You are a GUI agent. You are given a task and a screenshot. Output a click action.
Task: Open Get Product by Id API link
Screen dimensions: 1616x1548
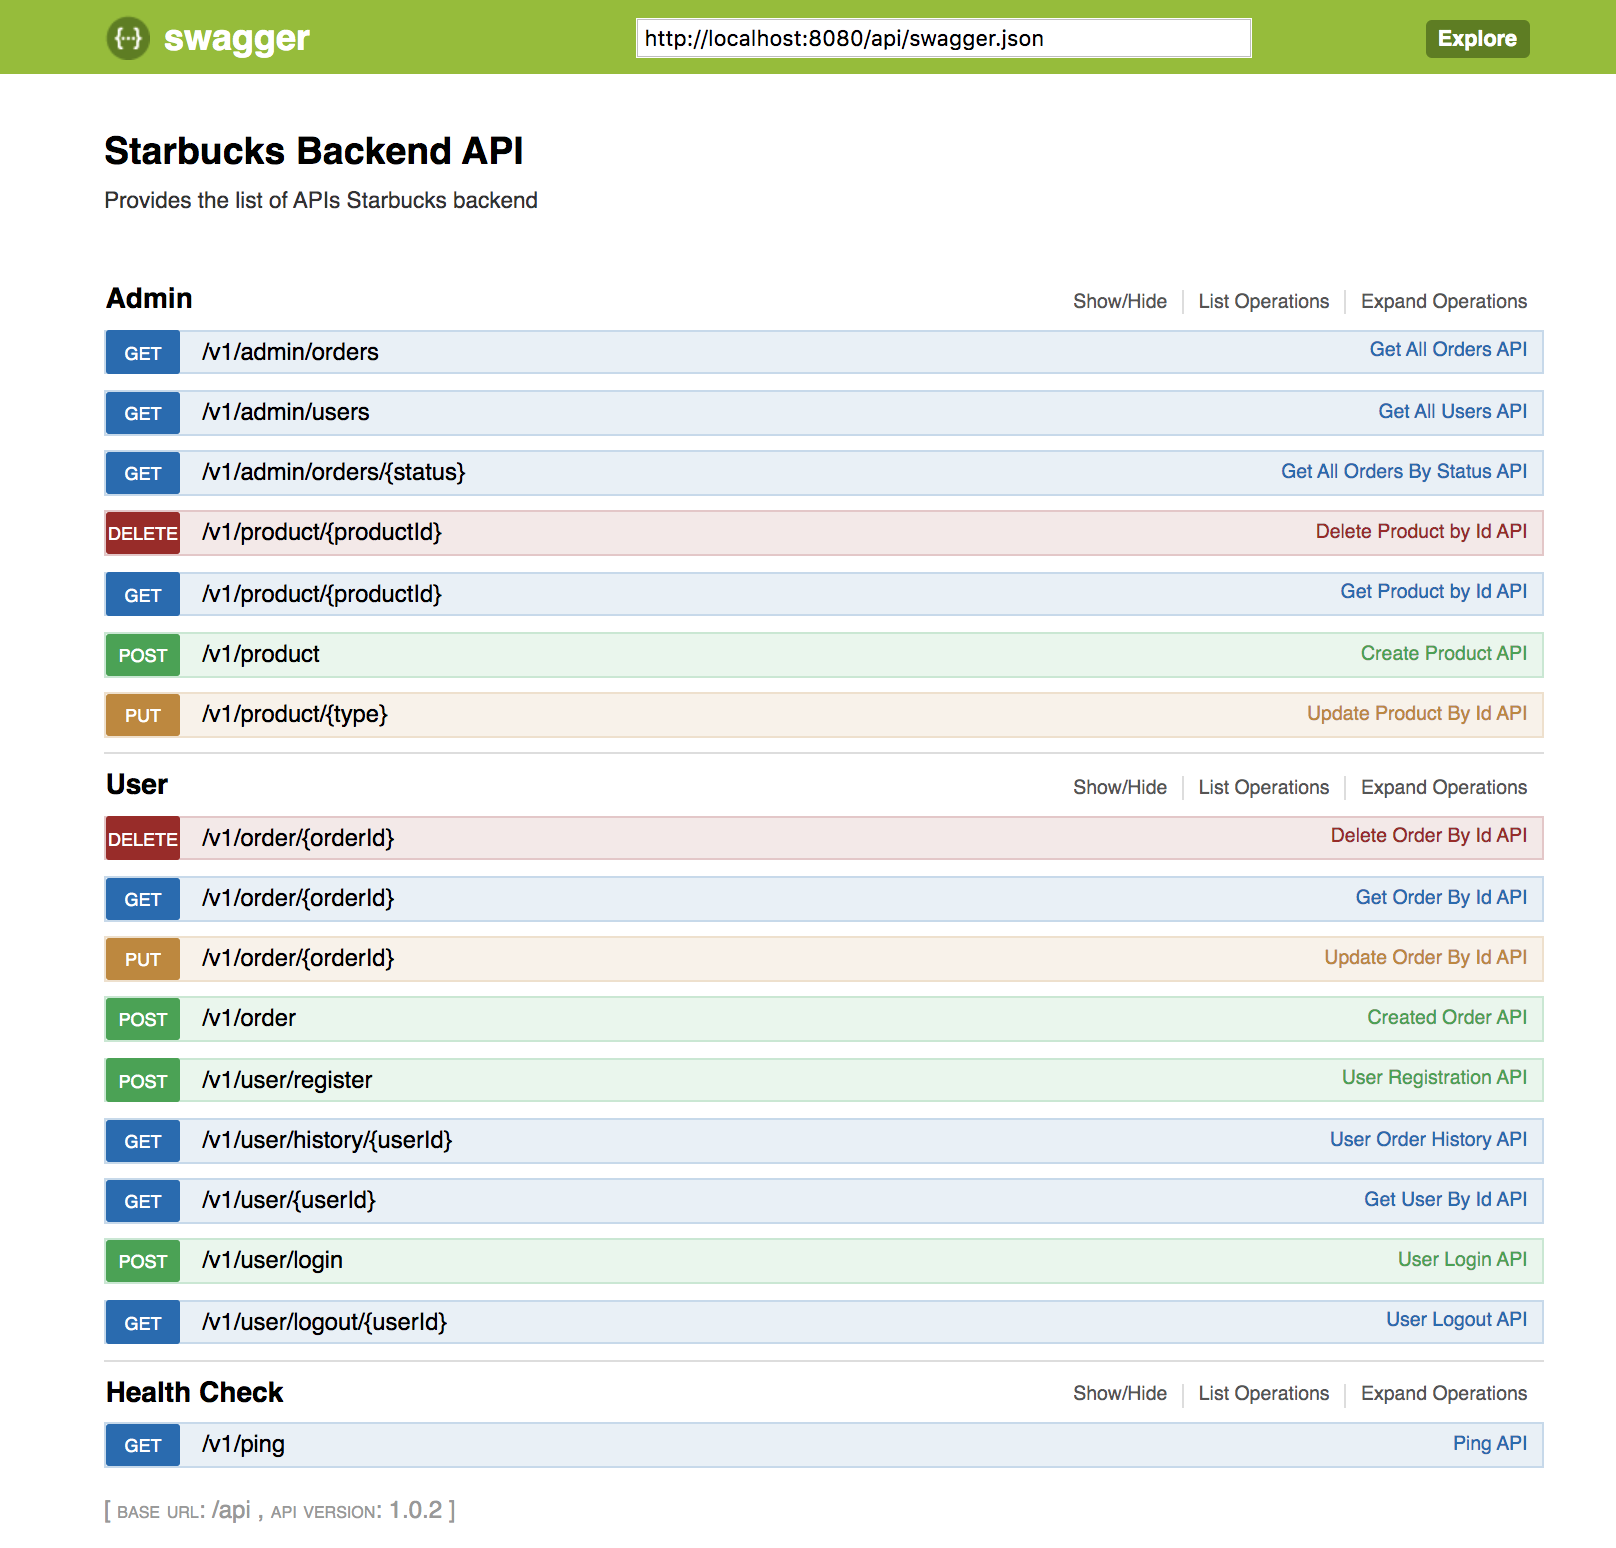(1433, 591)
